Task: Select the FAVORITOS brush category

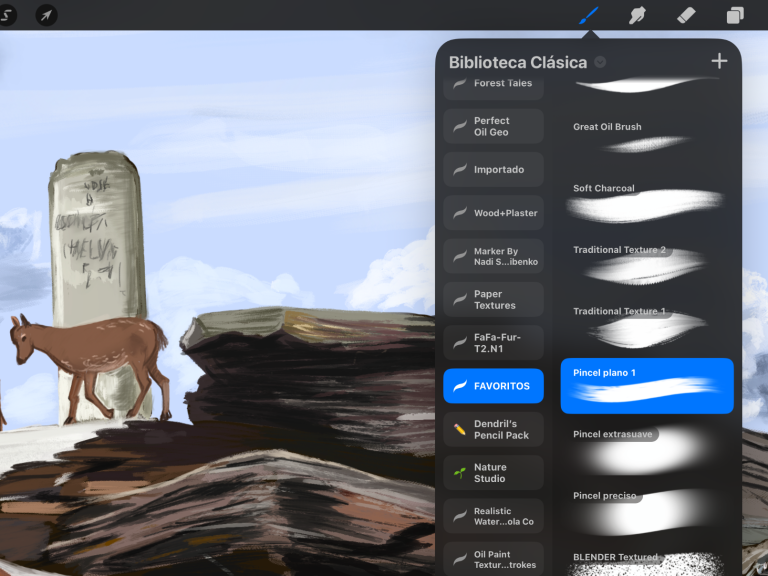Action: point(493,386)
